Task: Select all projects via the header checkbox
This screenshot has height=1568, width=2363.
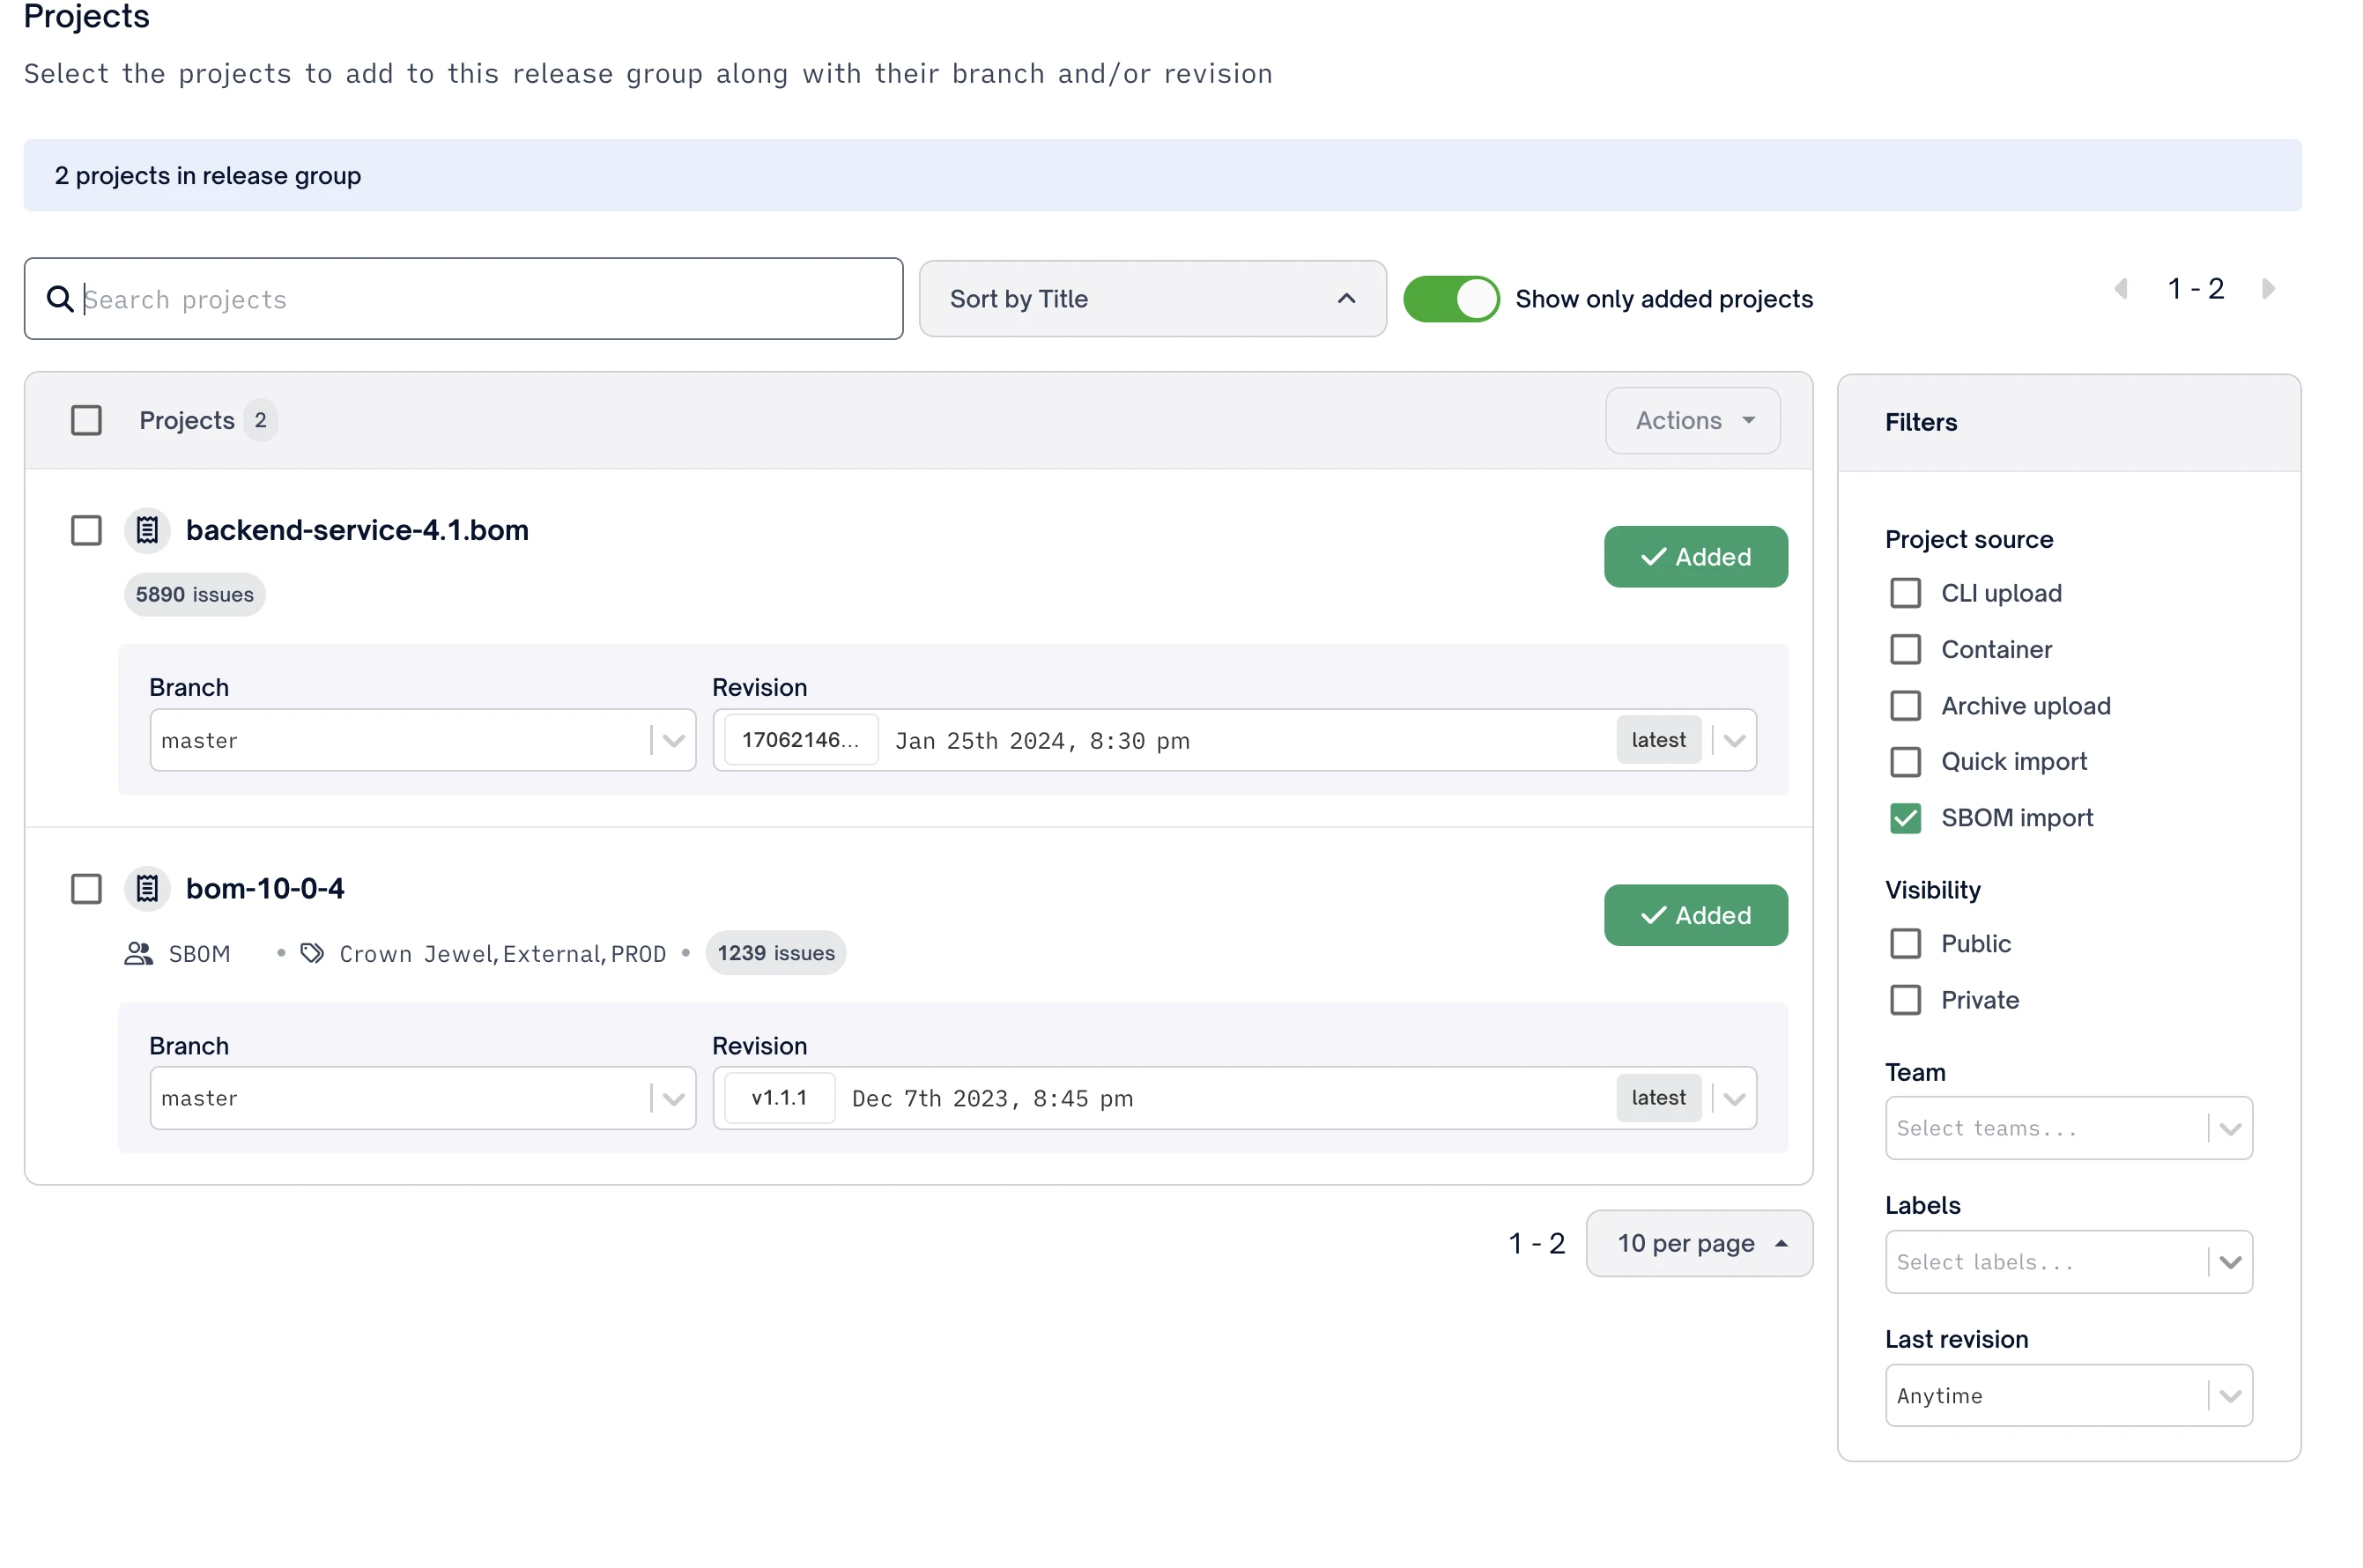Action: click(86, 420)
